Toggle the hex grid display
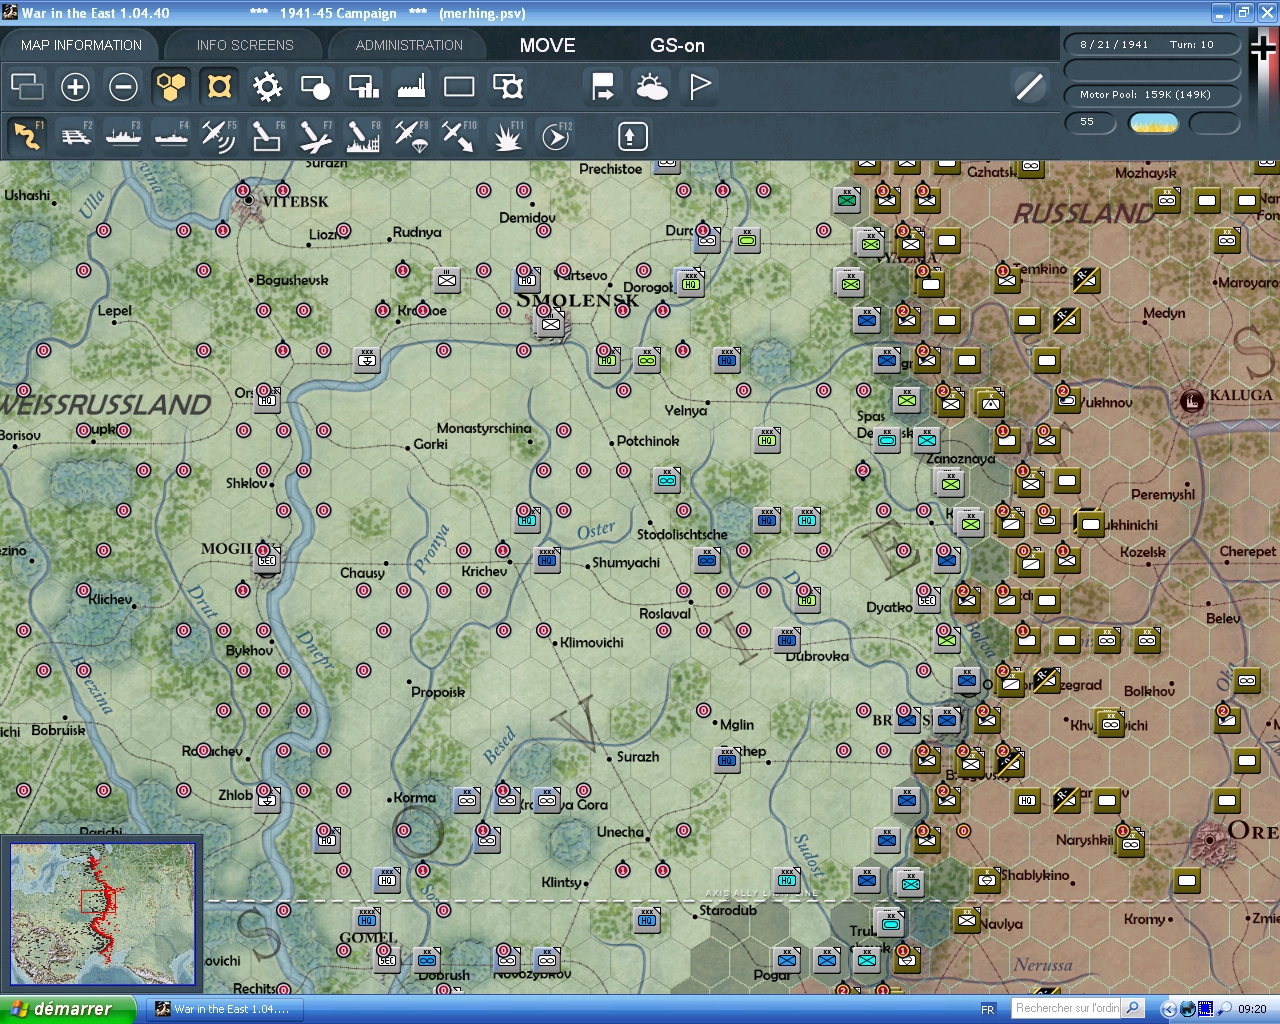Image resolution: width=1280 pixels, height=1024 pixels. pyautogui.click(x=171, y=87)
